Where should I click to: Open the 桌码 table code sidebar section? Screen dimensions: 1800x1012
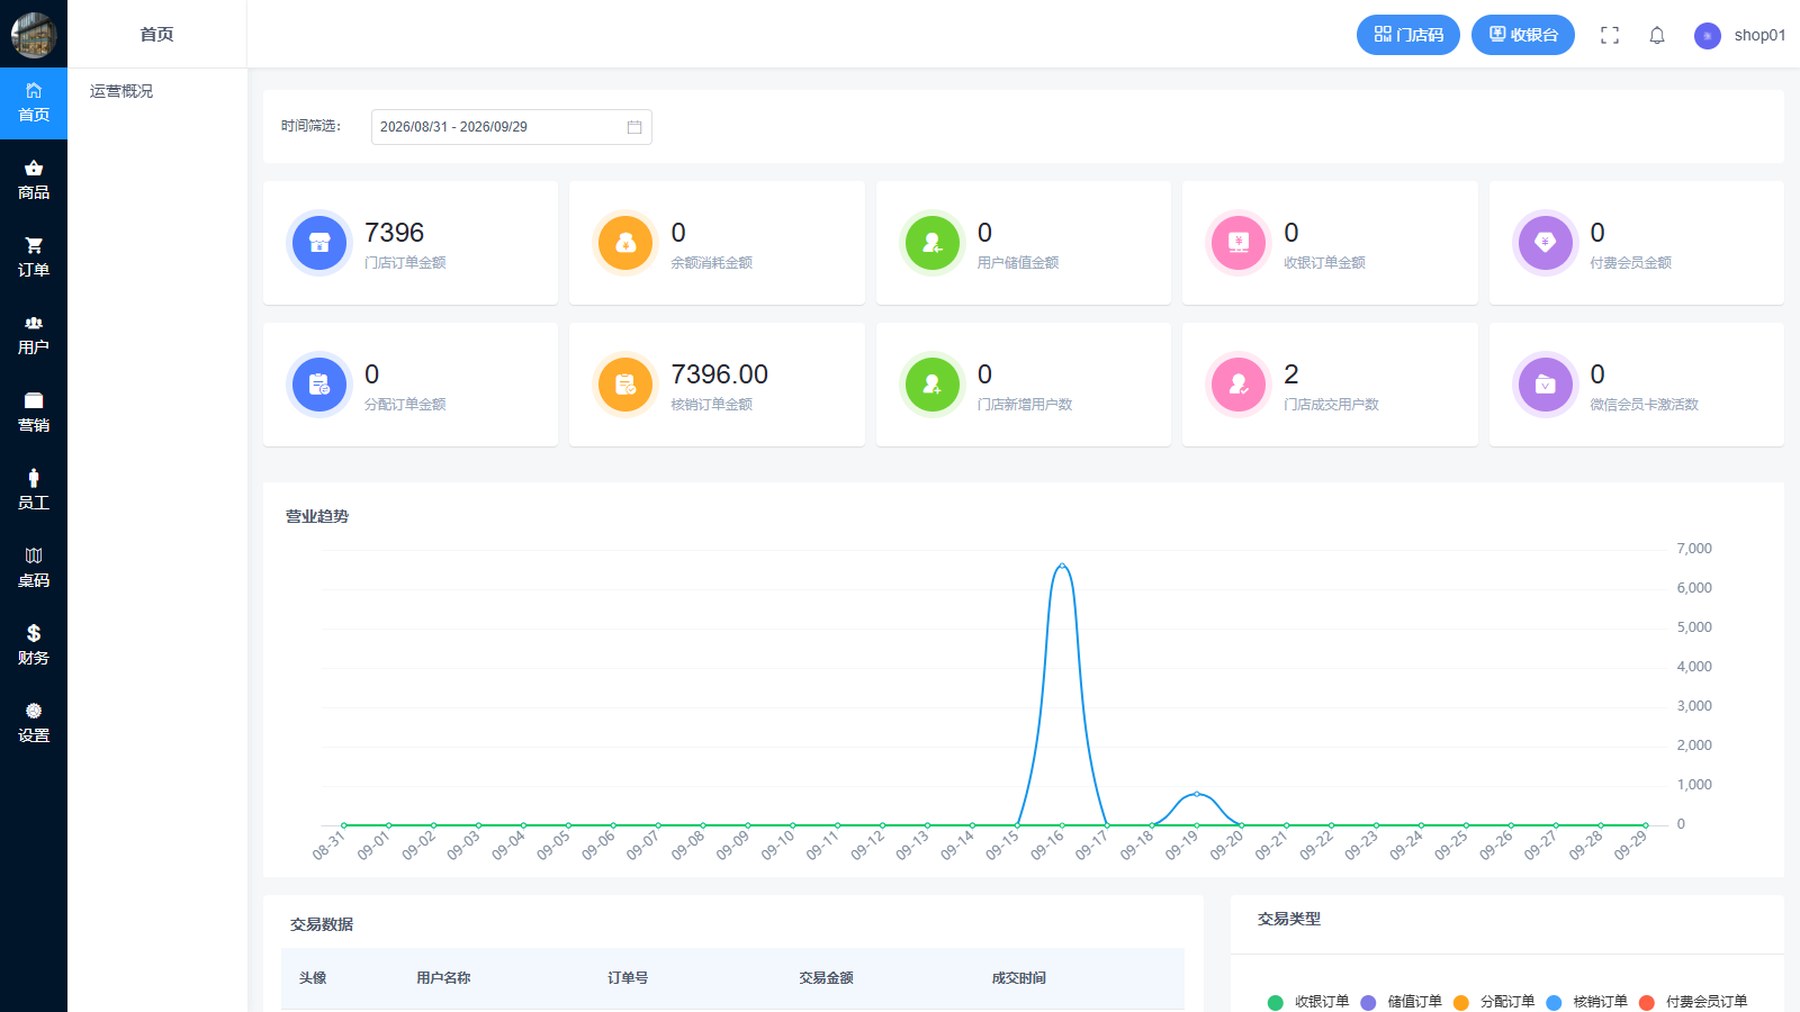click(x=33, y=568)
